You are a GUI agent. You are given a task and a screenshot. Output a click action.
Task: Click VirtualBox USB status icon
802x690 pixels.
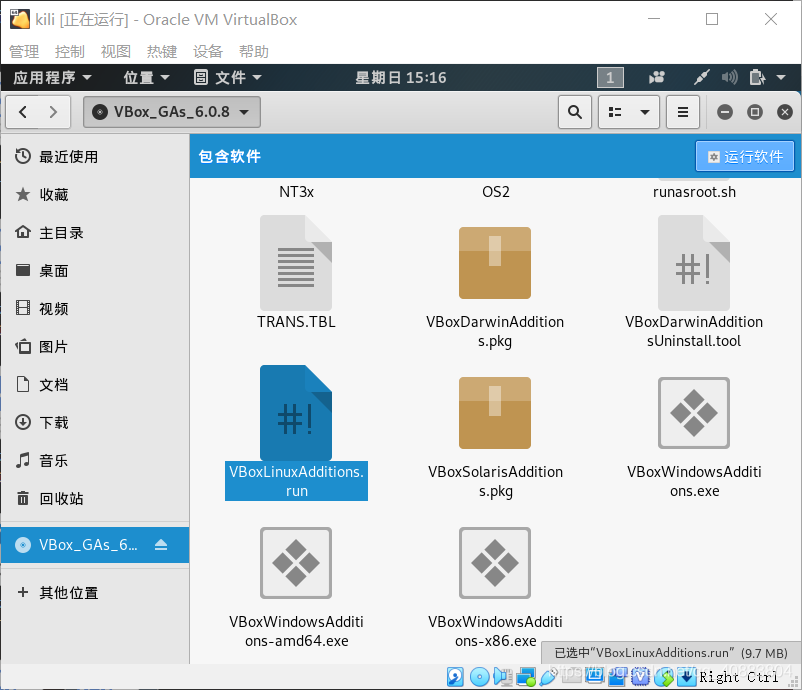[x=548, y=677]
